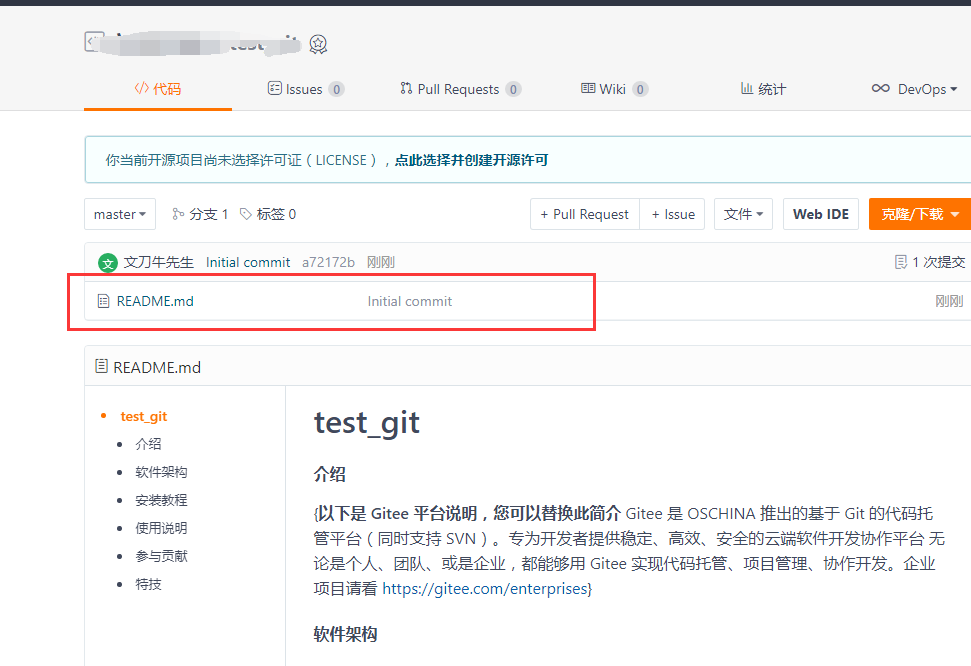Click the 分支 1 branch toggle

199,213
